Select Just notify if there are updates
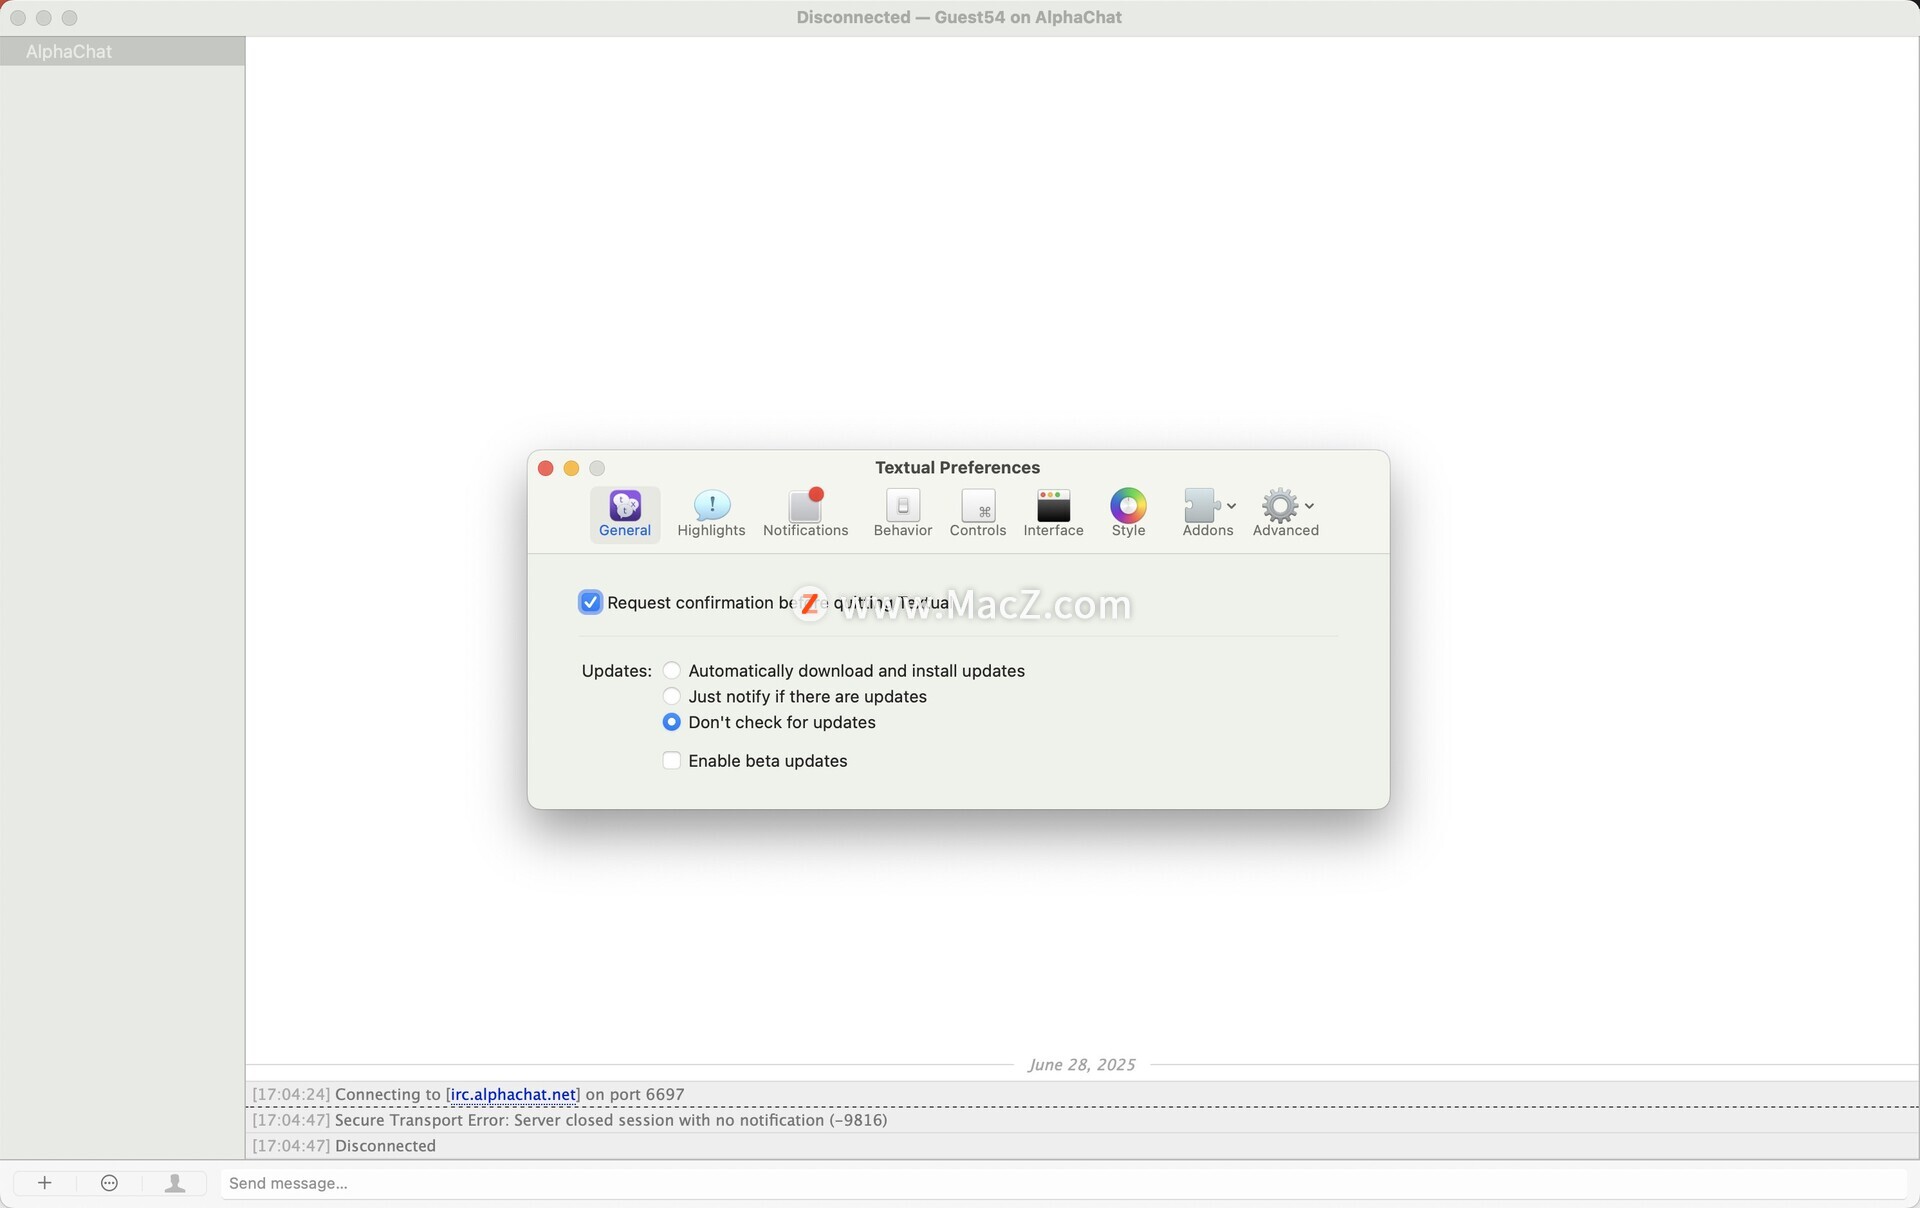 [x=672, y=696]
